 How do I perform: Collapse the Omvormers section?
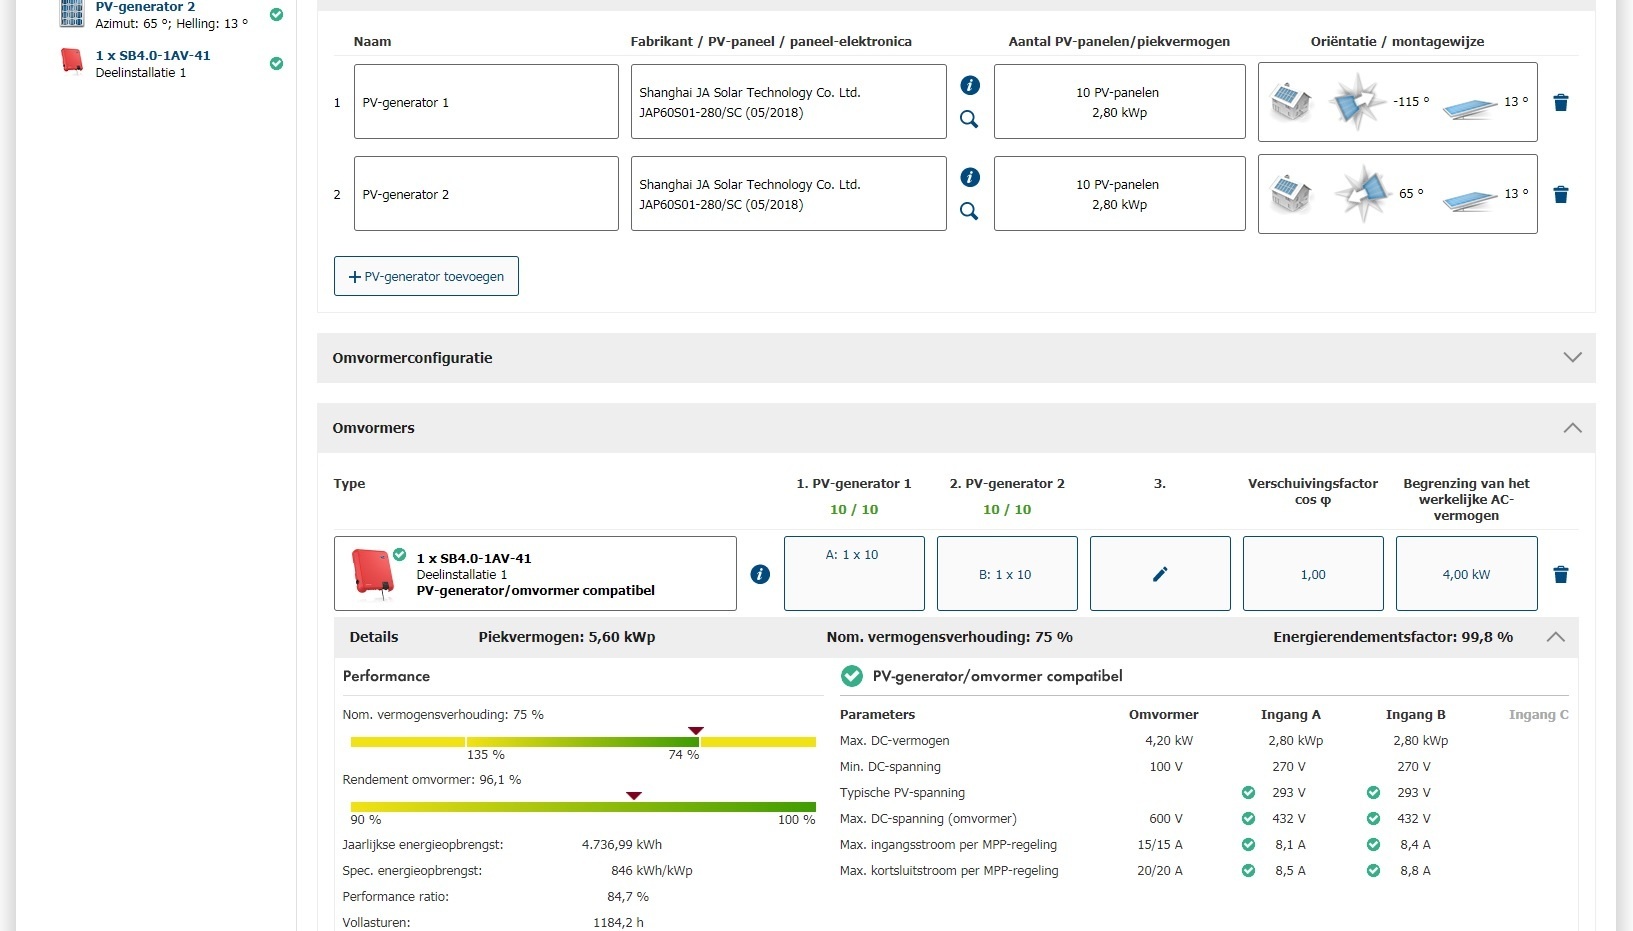pos(1572,428)
